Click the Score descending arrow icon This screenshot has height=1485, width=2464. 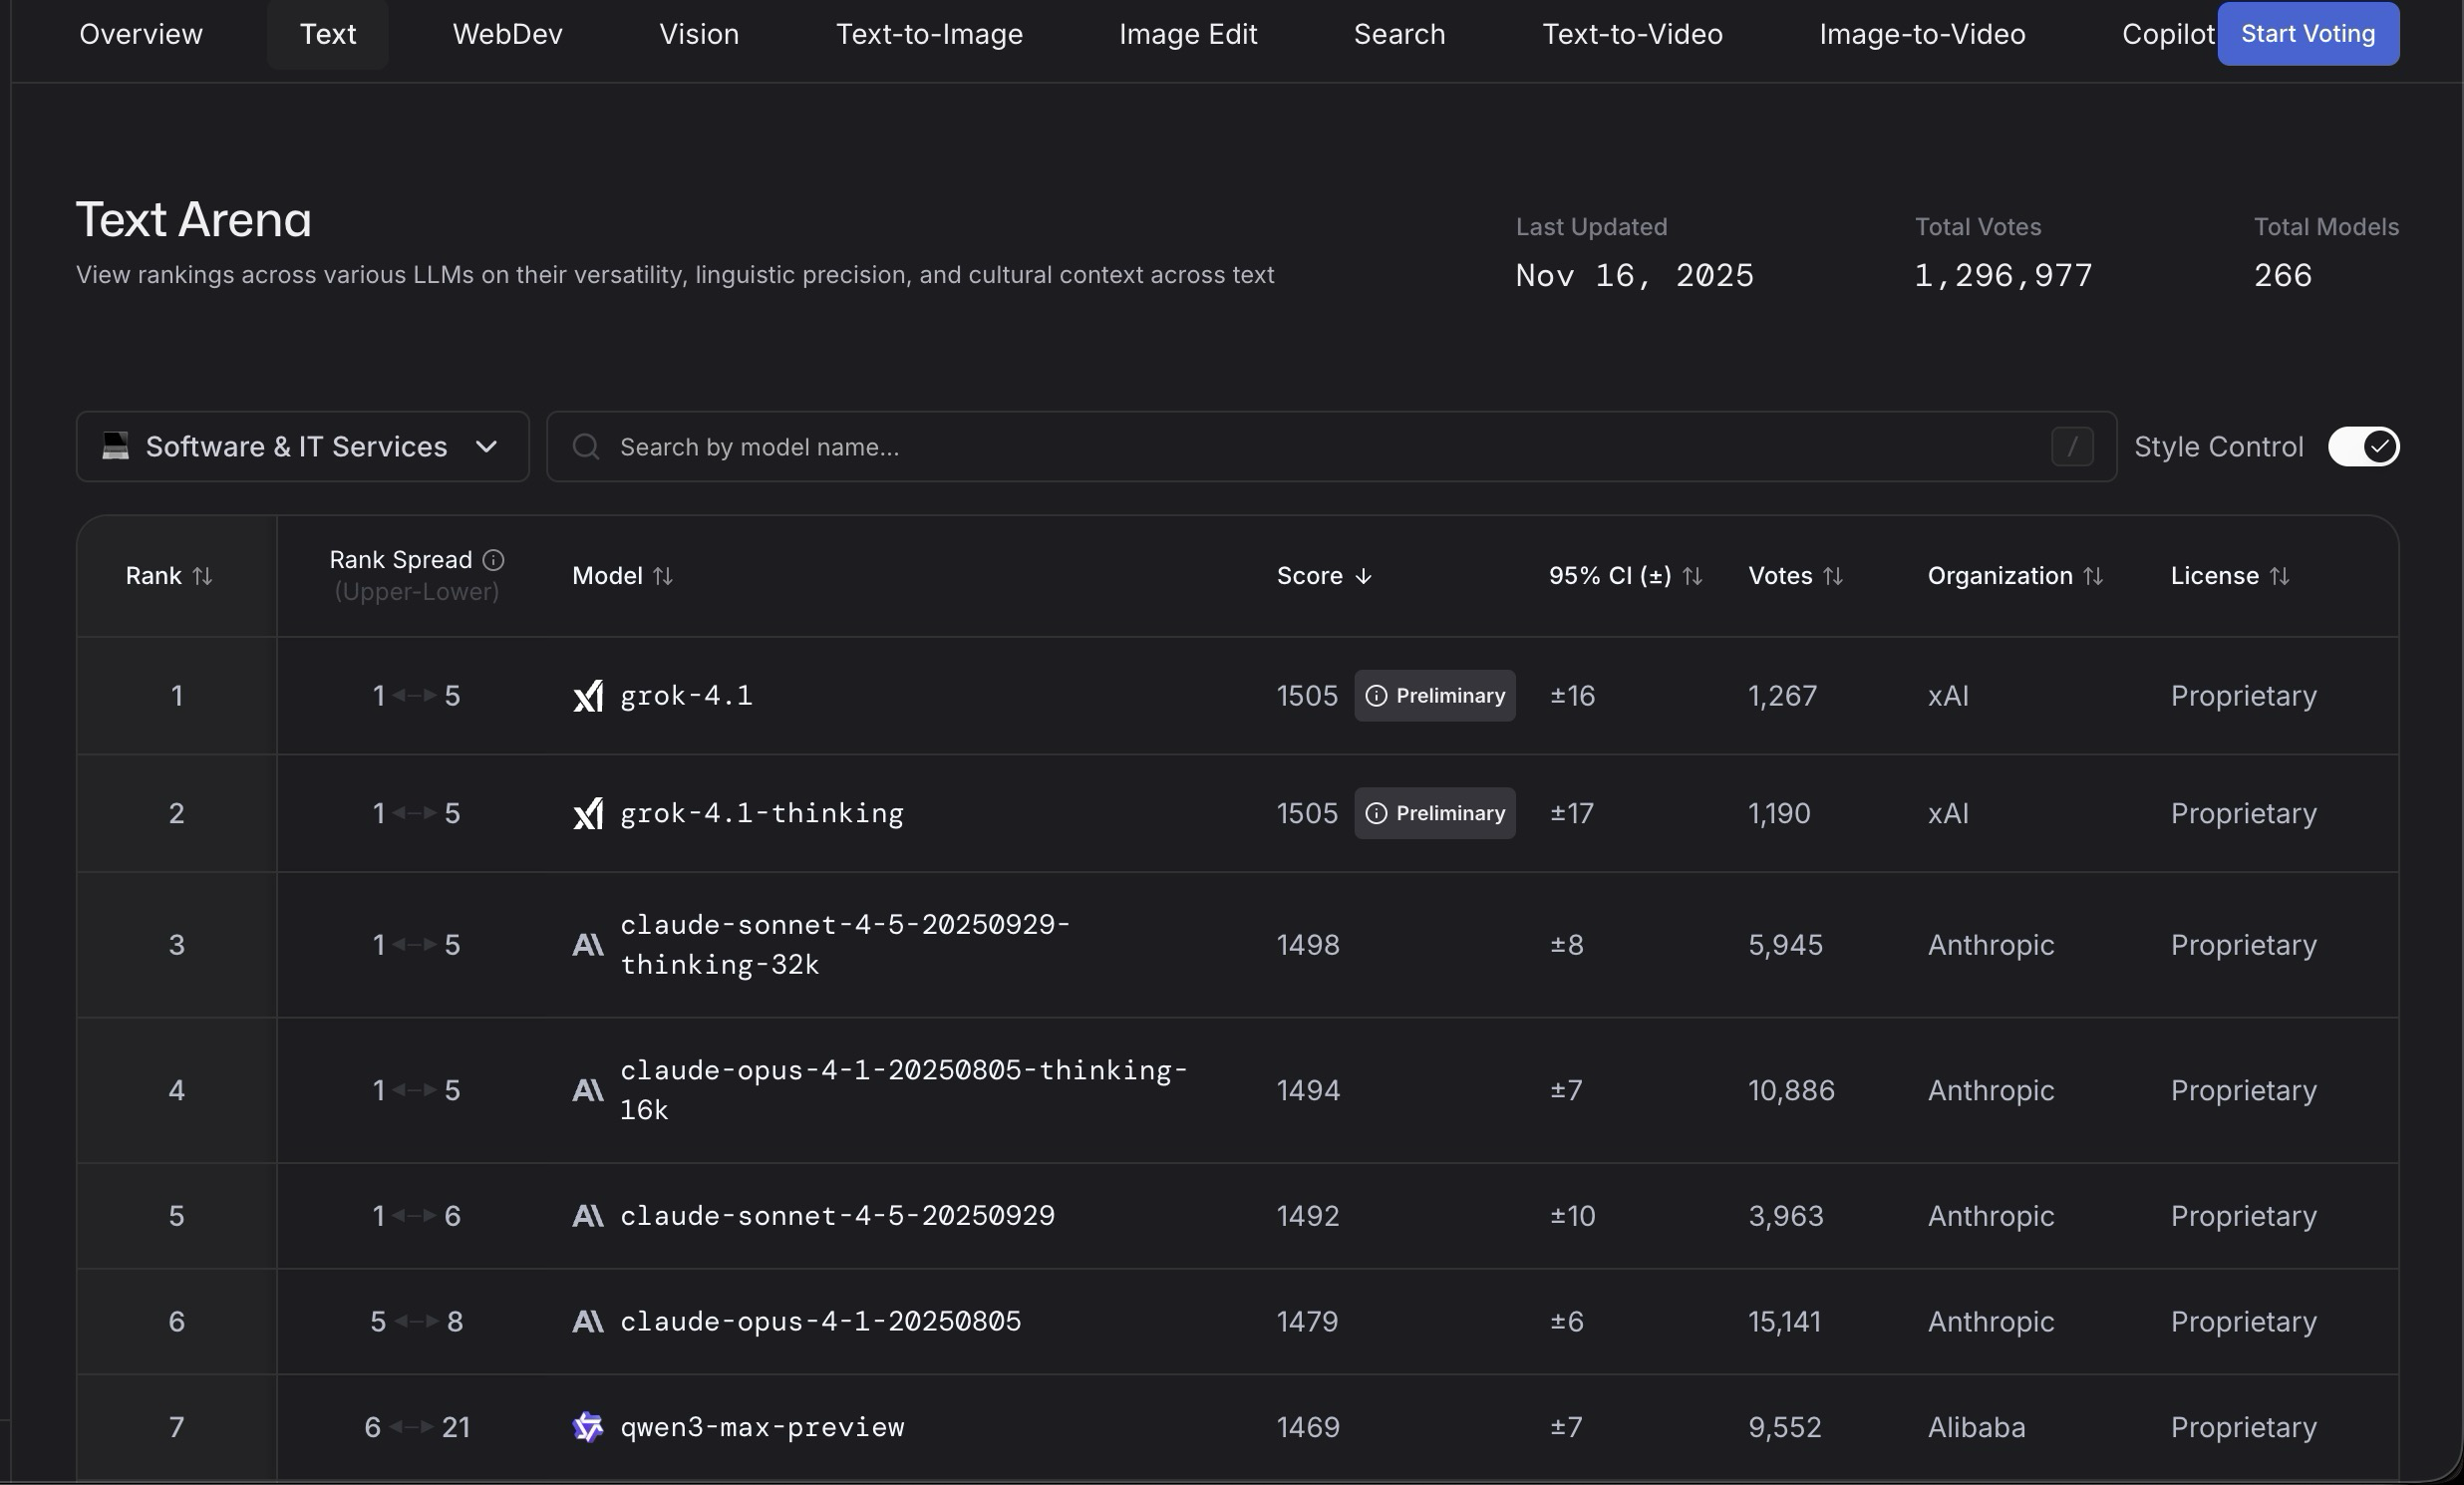point(1363,576)
